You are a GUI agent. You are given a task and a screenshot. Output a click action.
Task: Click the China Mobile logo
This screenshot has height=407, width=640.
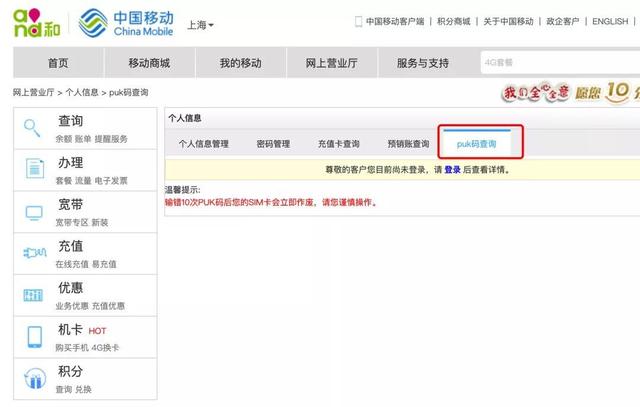coord(125,24)
